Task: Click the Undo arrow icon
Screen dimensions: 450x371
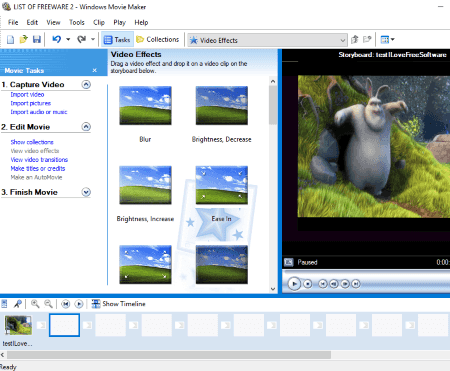Action: pos(57,39)
